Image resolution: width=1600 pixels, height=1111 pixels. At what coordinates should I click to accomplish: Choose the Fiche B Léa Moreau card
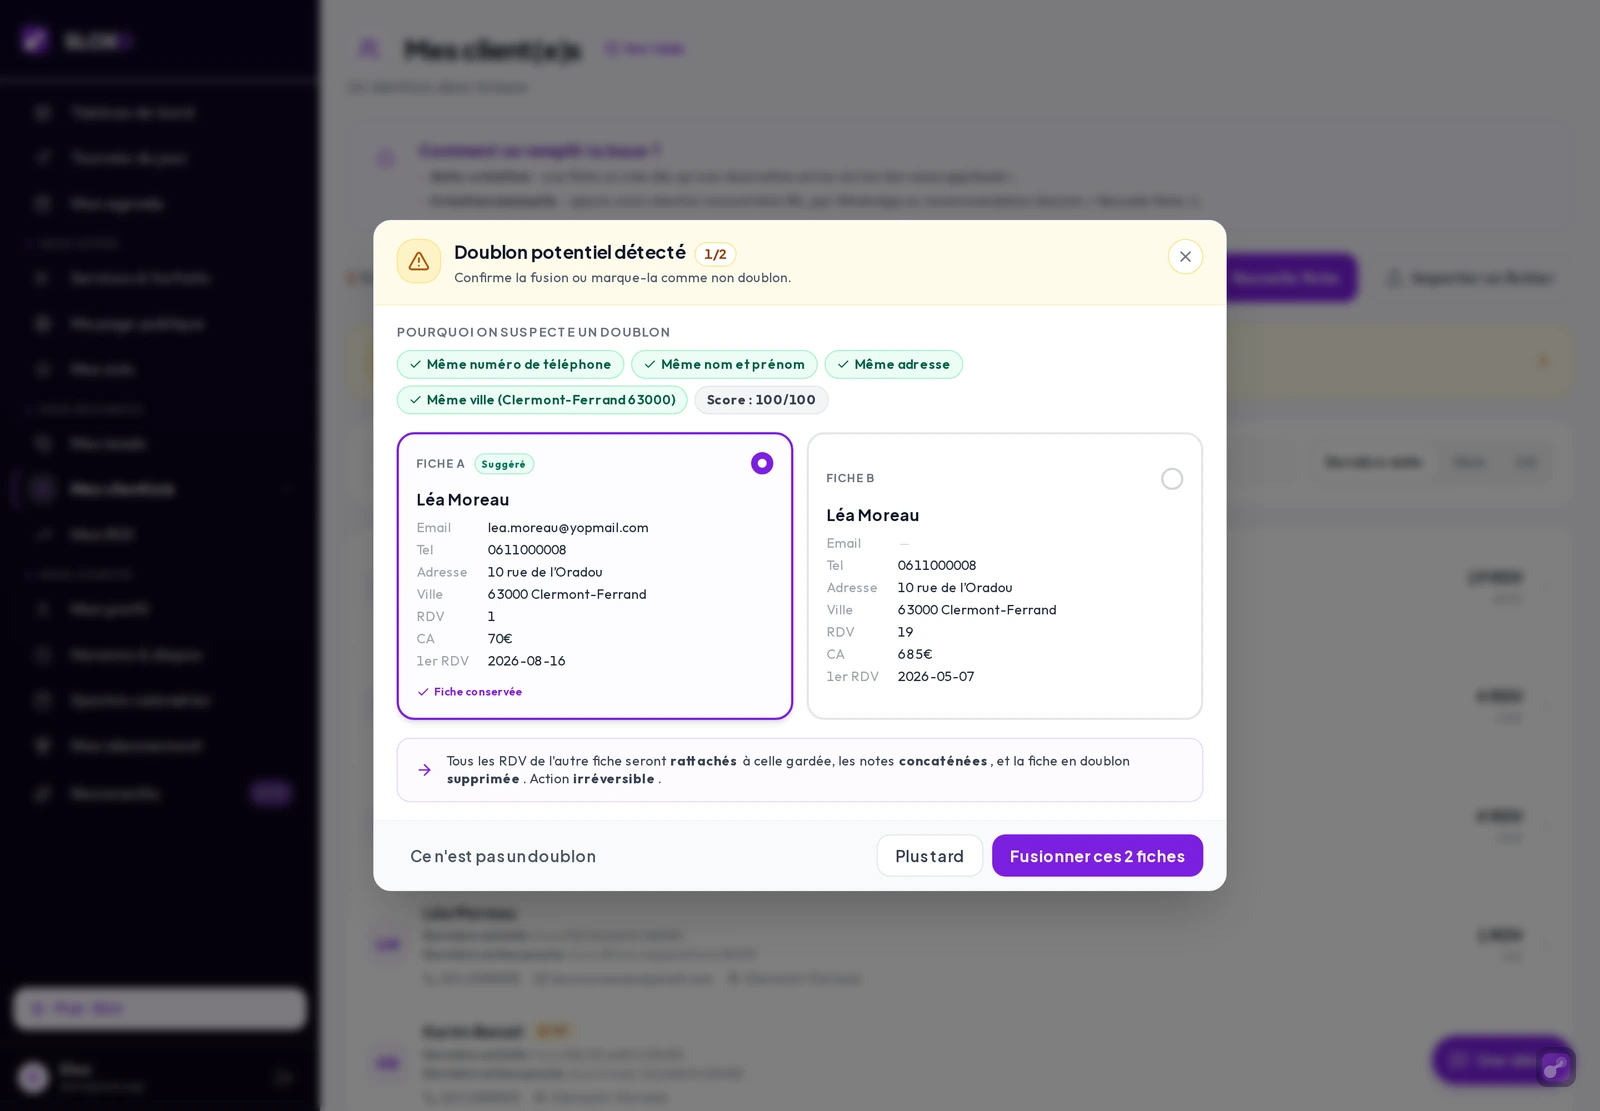(1004, 576)
